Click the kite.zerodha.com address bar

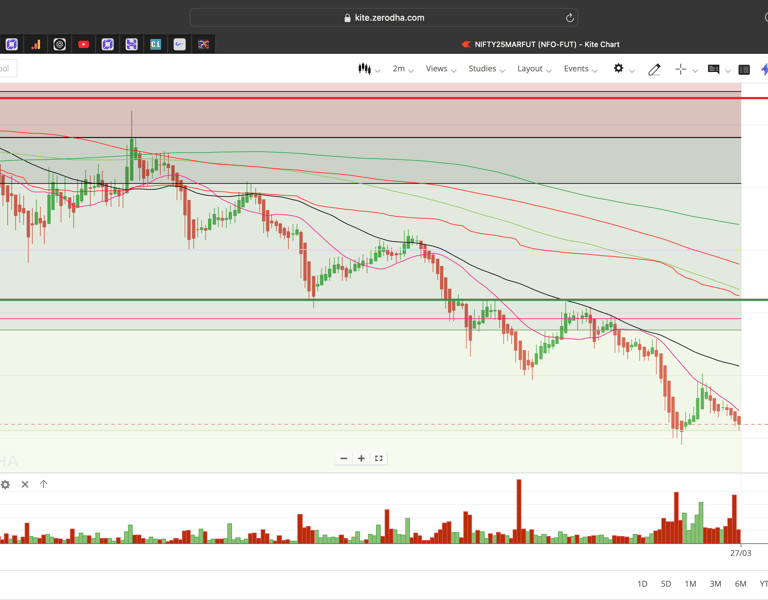384,18
